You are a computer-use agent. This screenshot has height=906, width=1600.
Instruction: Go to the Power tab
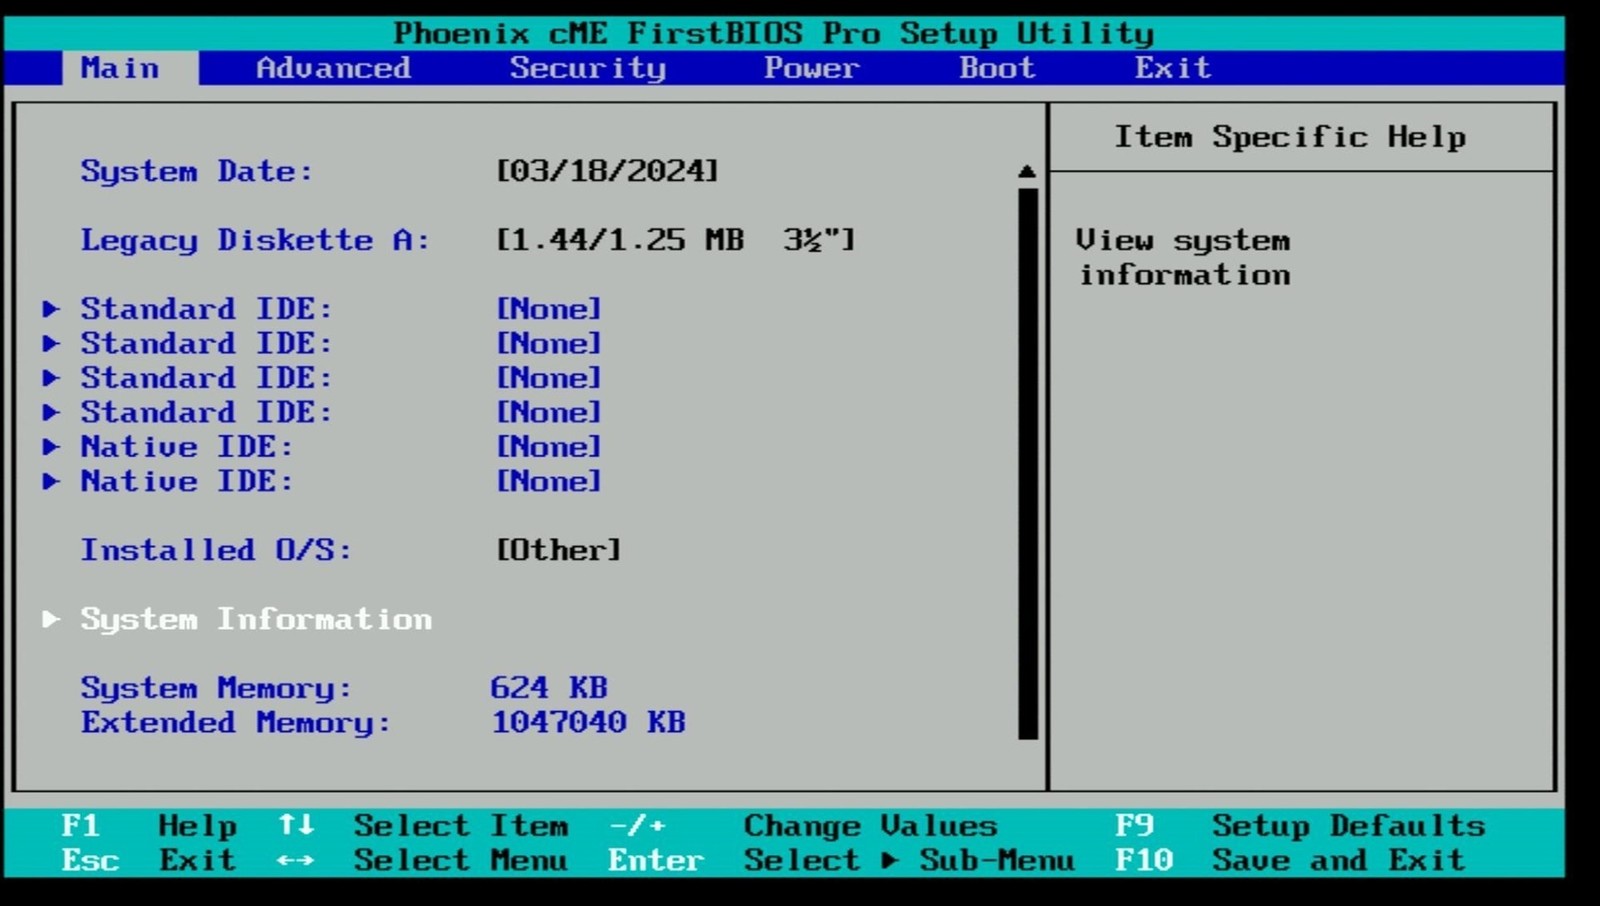(x=811, y=68)
